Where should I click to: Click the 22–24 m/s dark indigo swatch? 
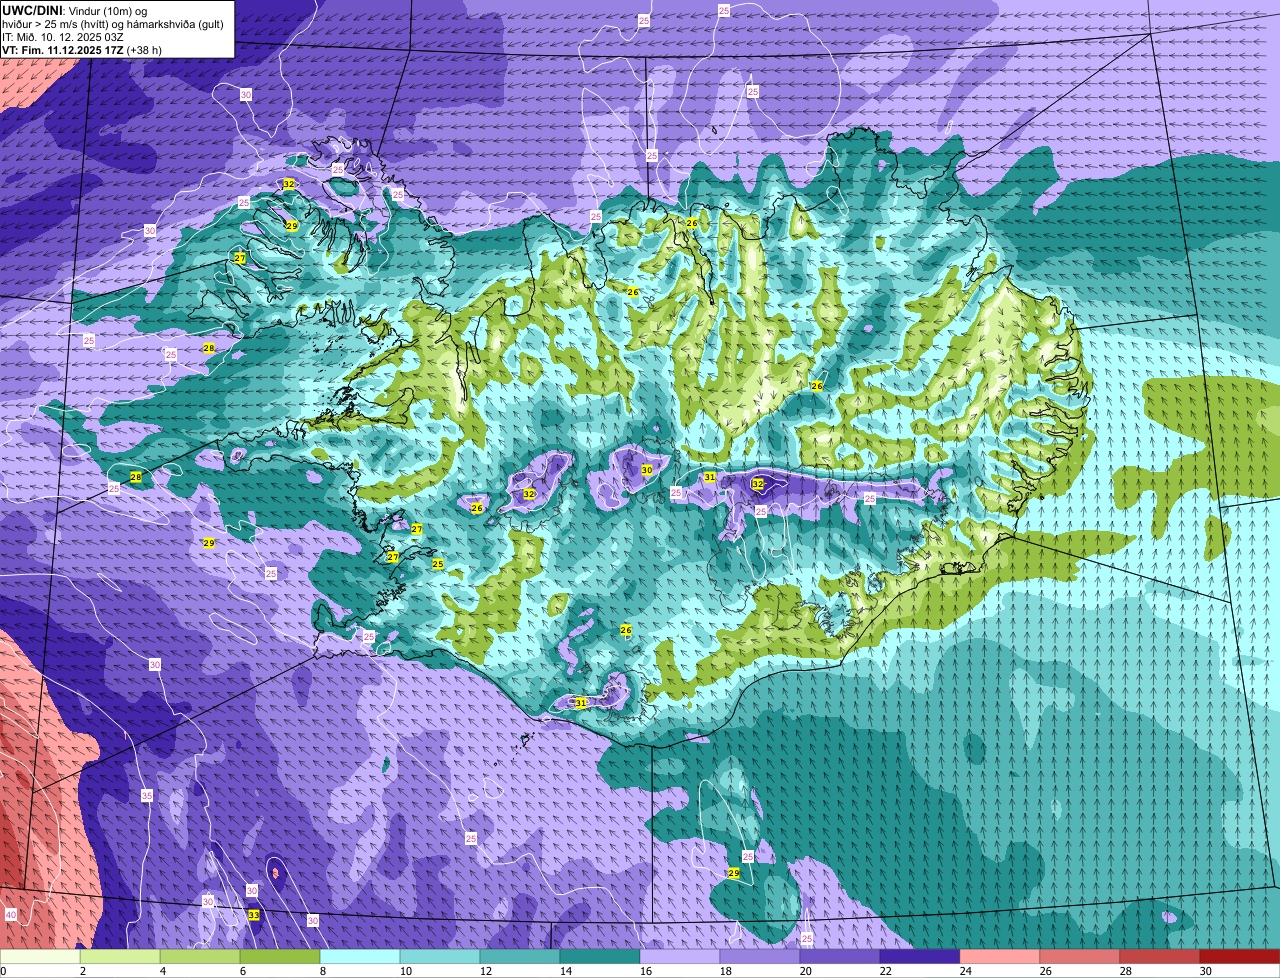(x=920, y=956)
